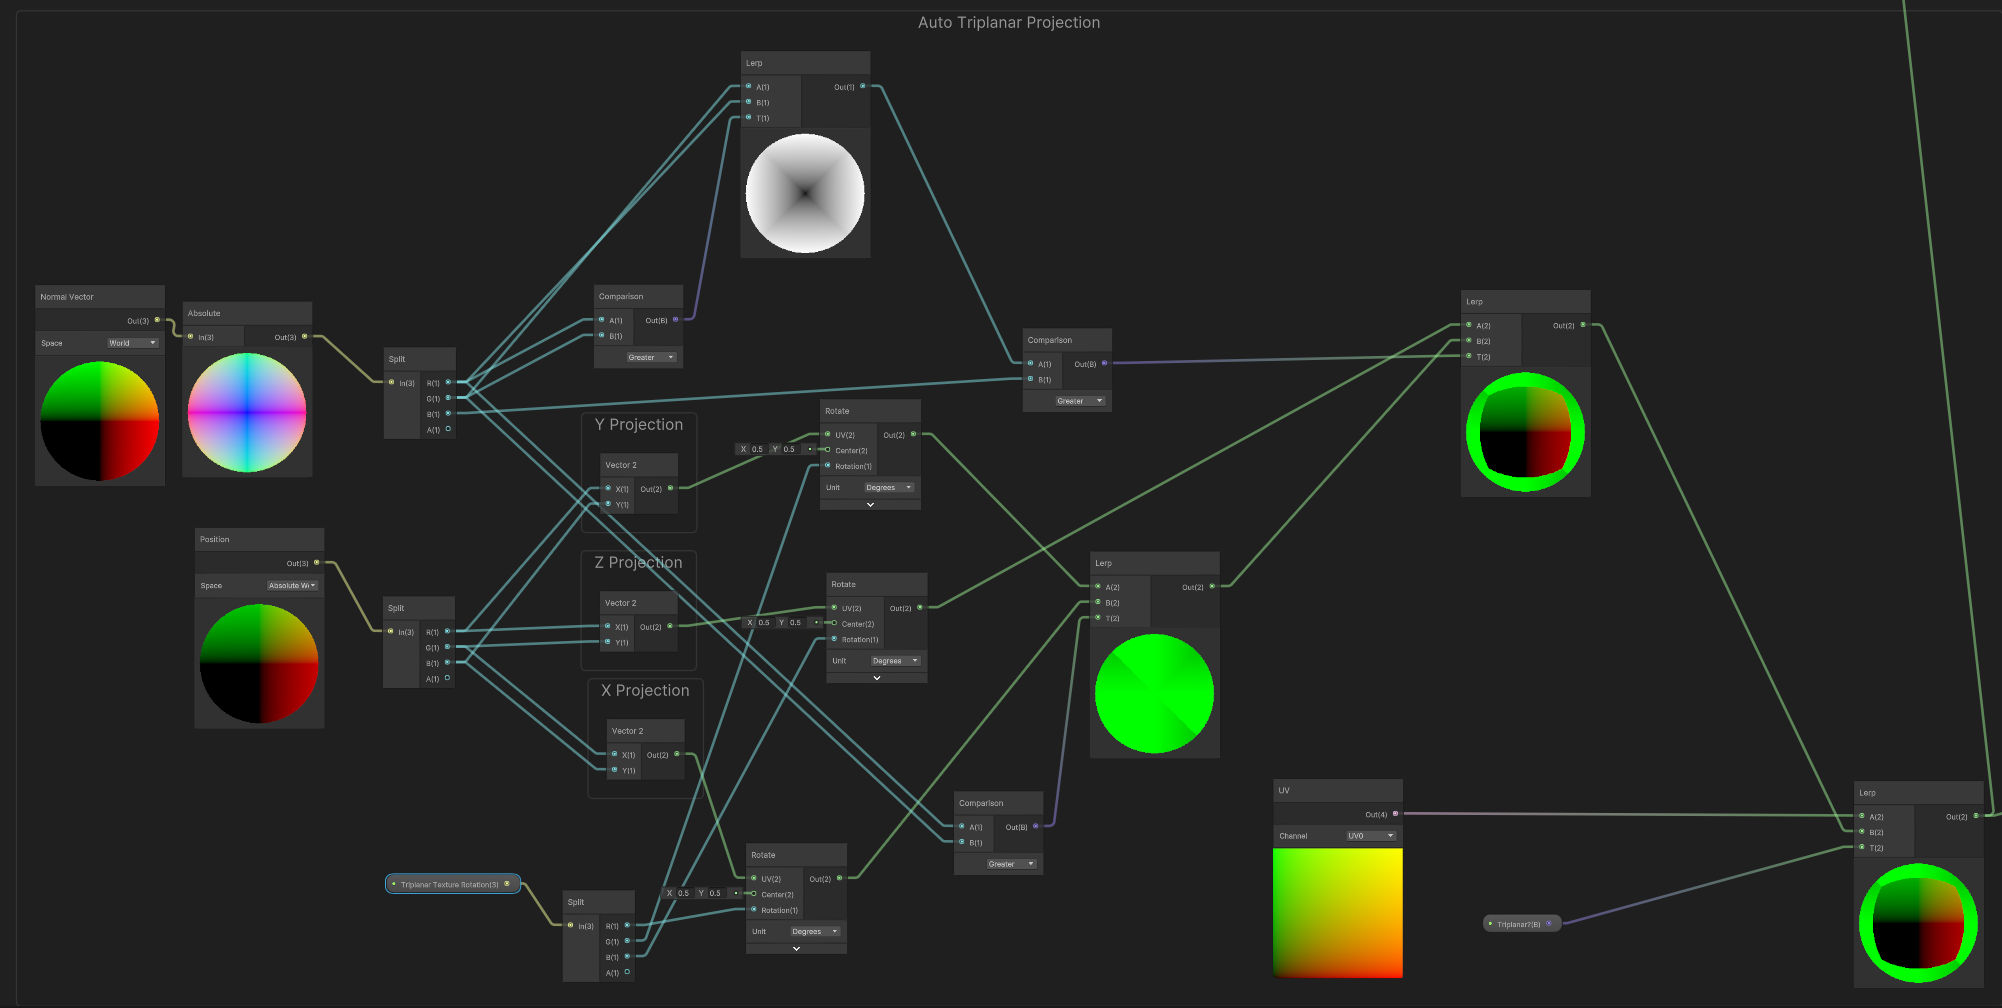Open Space dropdown on Normal Vector node

133,343
